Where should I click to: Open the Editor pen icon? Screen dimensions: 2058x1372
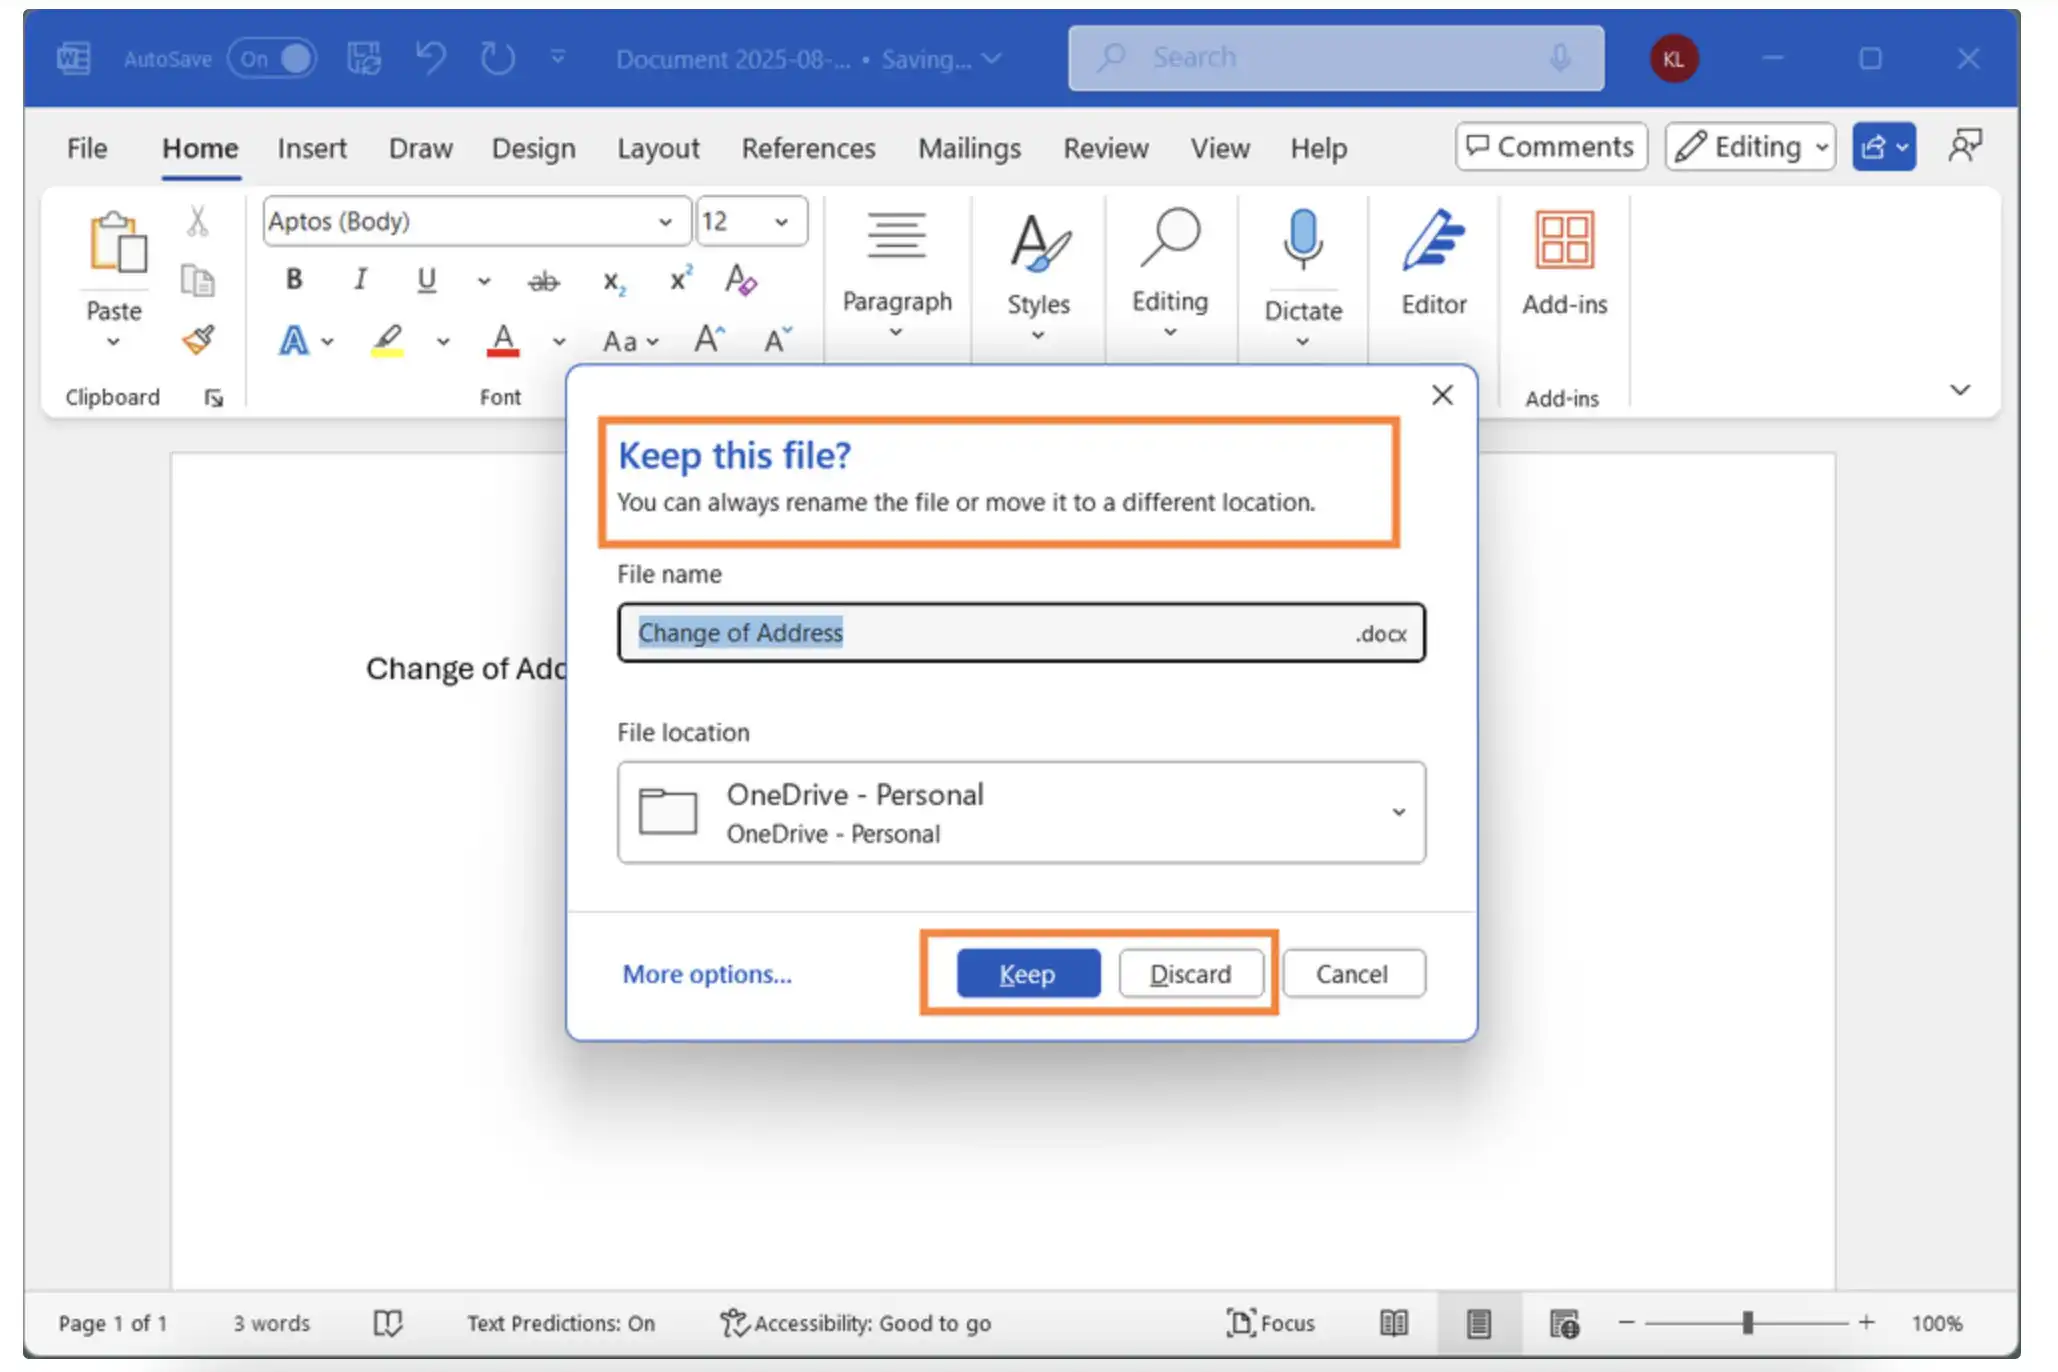pos(1433,240)
